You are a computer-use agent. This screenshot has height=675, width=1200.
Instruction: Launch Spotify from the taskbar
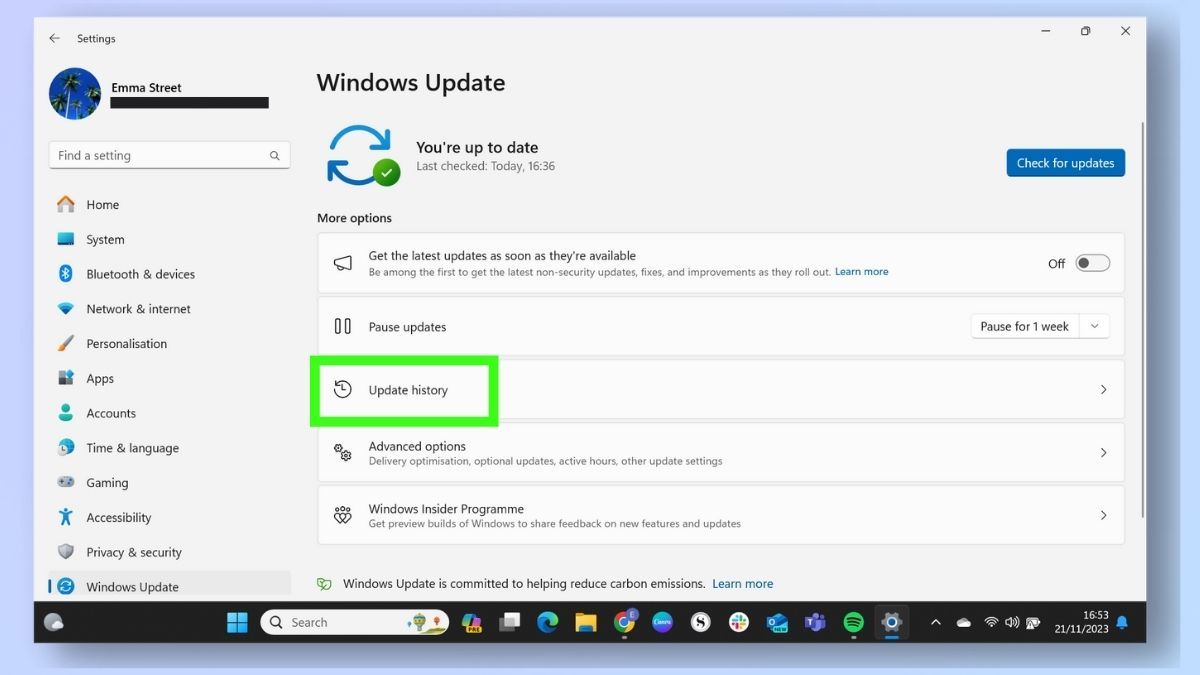click(853, 622)
